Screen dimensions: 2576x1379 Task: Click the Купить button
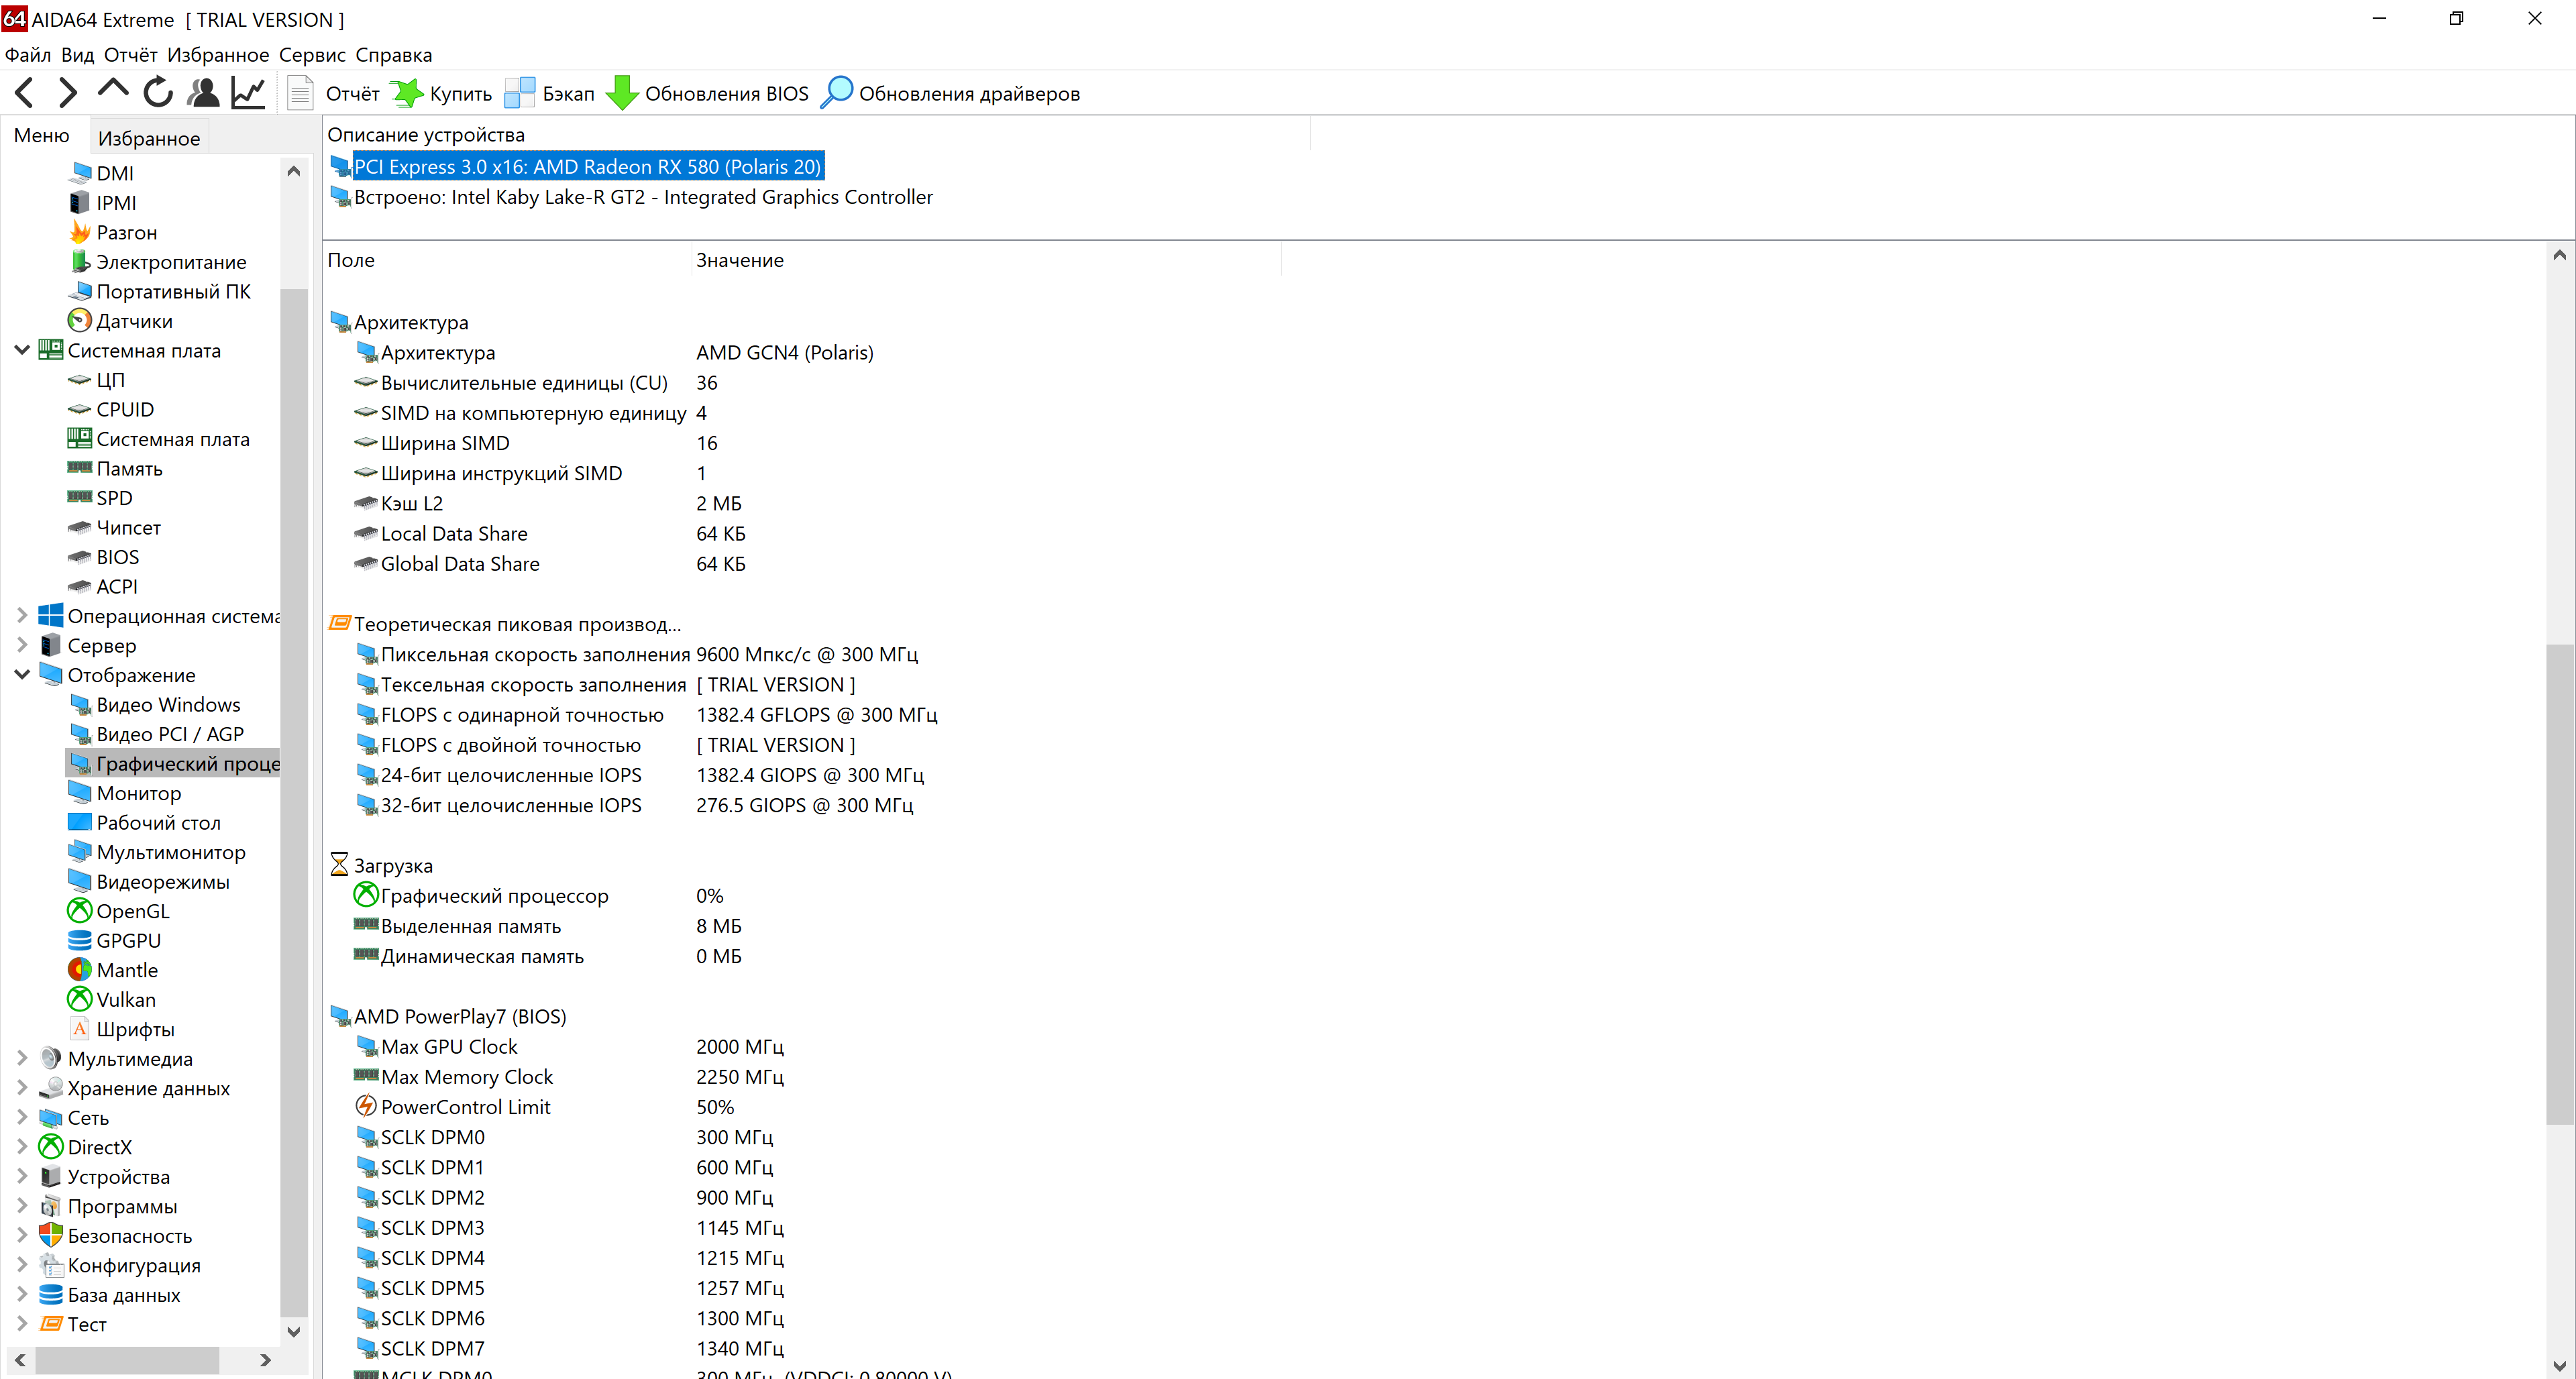coord(442,93)
